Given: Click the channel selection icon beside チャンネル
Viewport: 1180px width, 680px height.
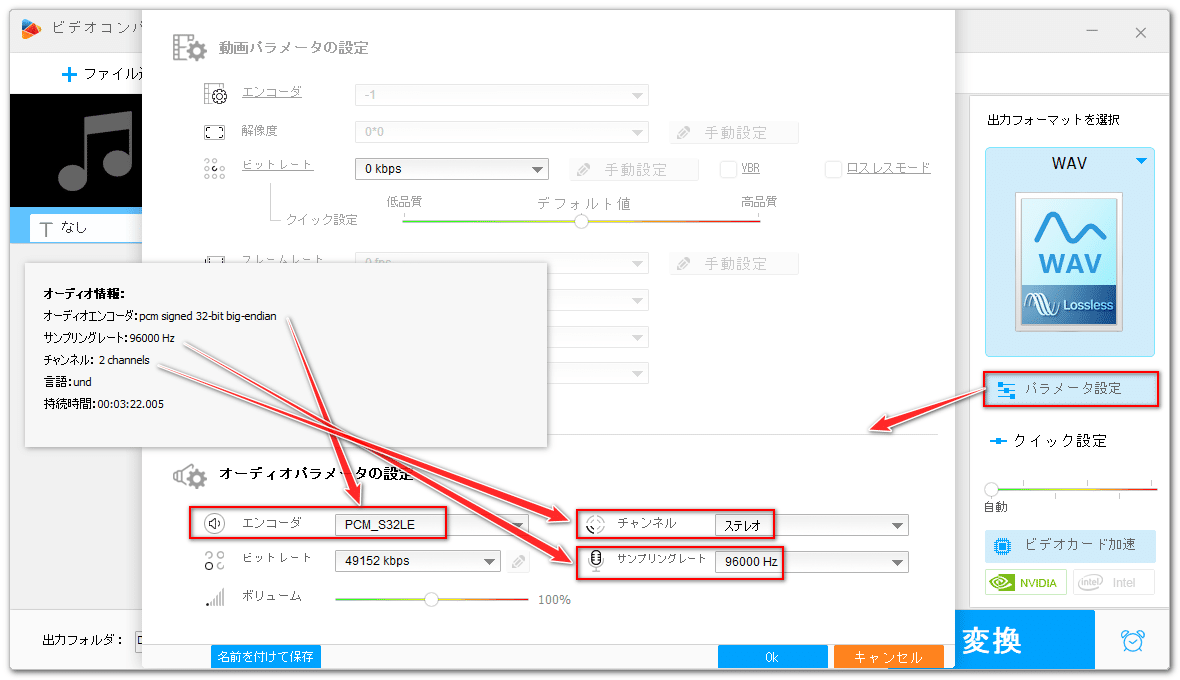Looking at the screenshot, I should tap(595, 523).
